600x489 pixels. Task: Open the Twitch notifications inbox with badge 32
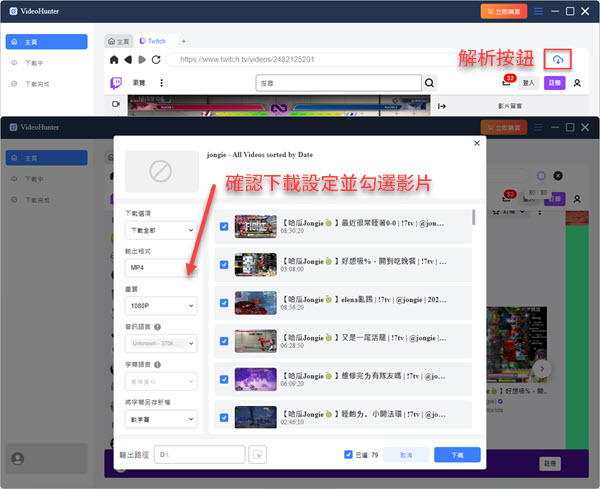click(508, 82)
